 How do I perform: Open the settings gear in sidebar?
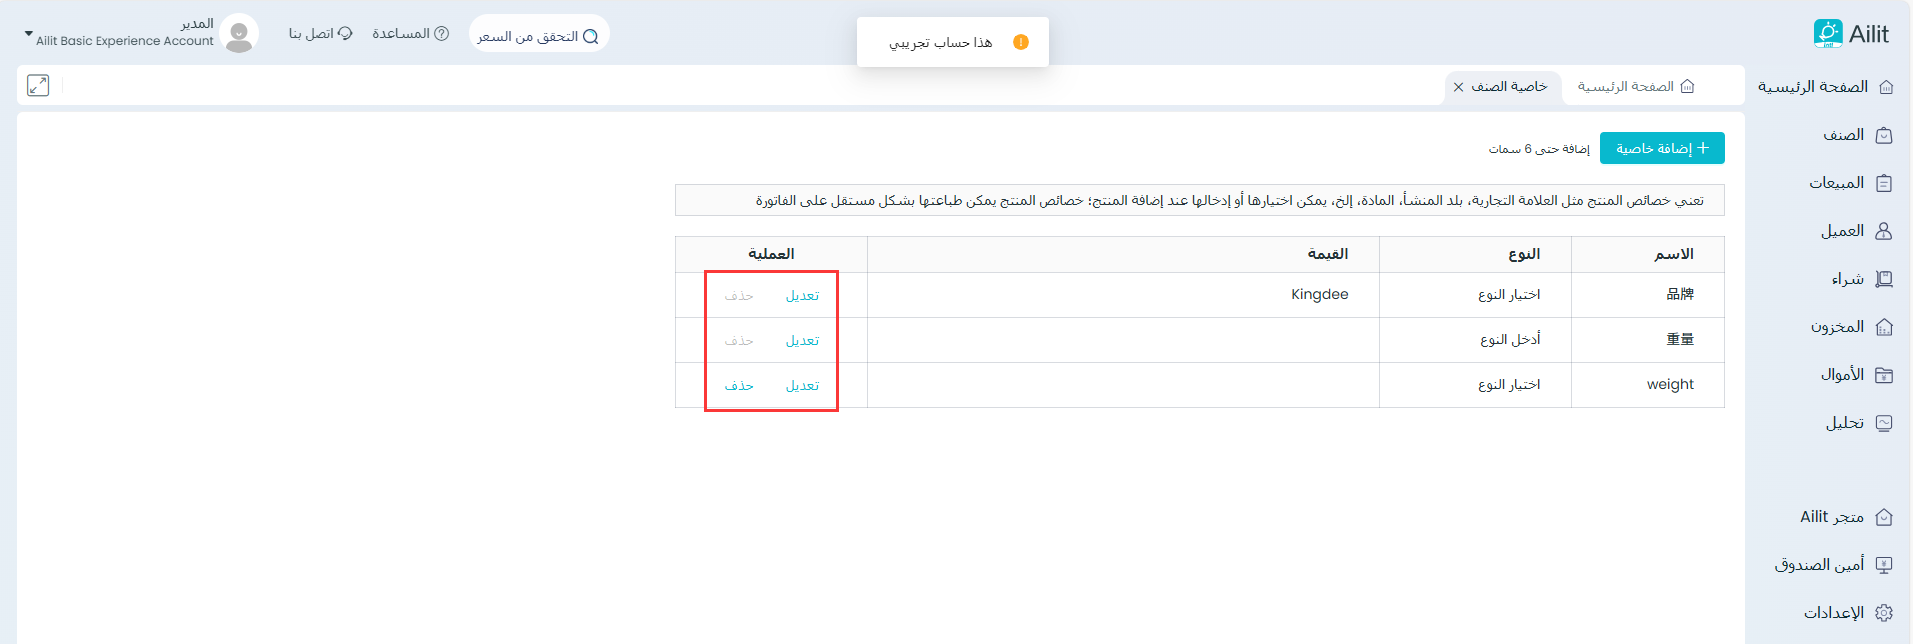(x=1884, y=613)
